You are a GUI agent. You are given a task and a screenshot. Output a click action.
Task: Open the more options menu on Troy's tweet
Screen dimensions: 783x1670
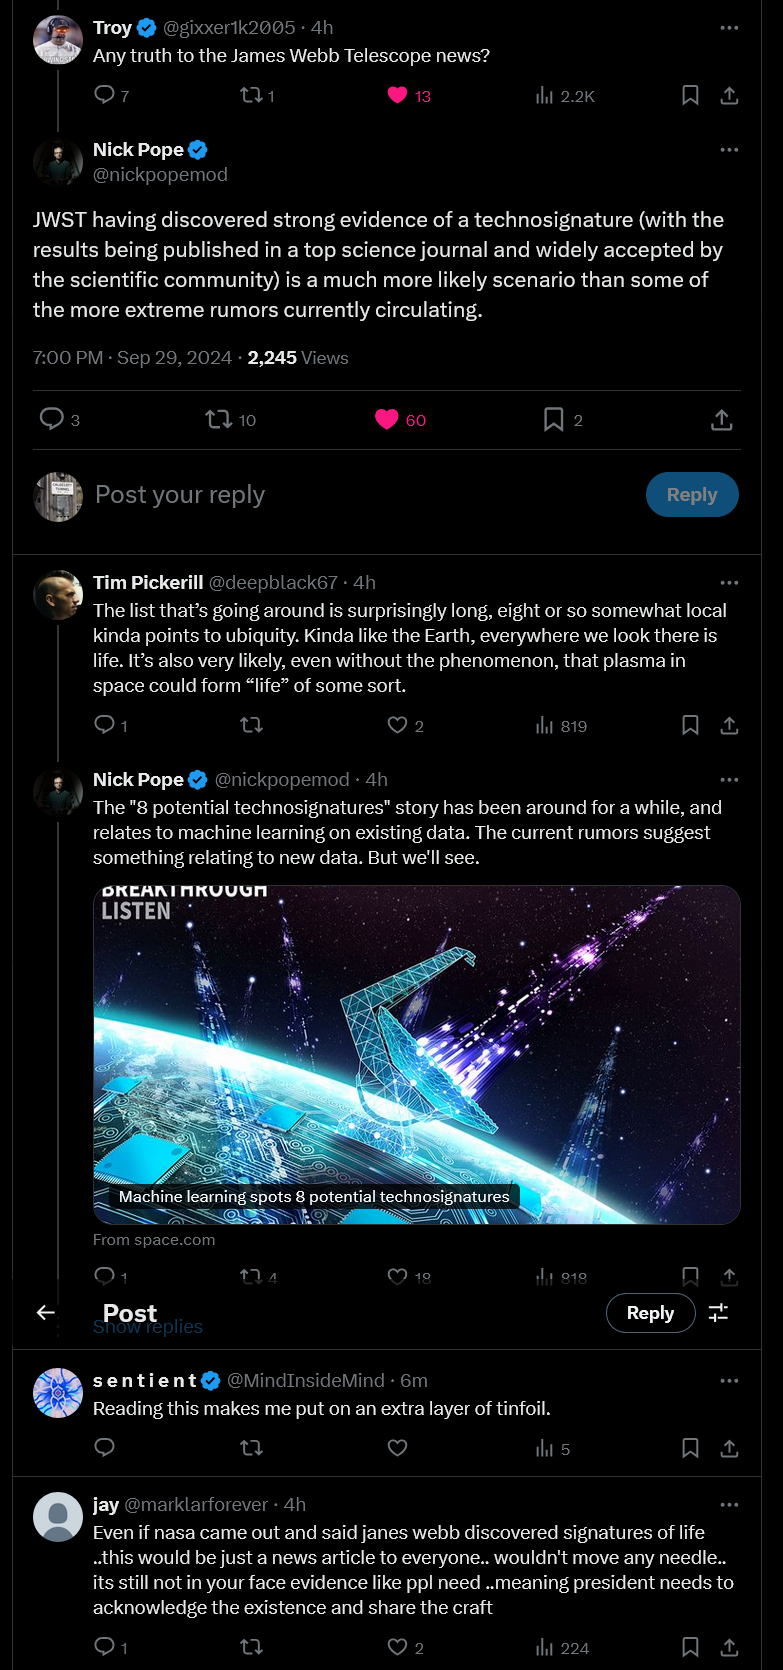pos(729,27)
